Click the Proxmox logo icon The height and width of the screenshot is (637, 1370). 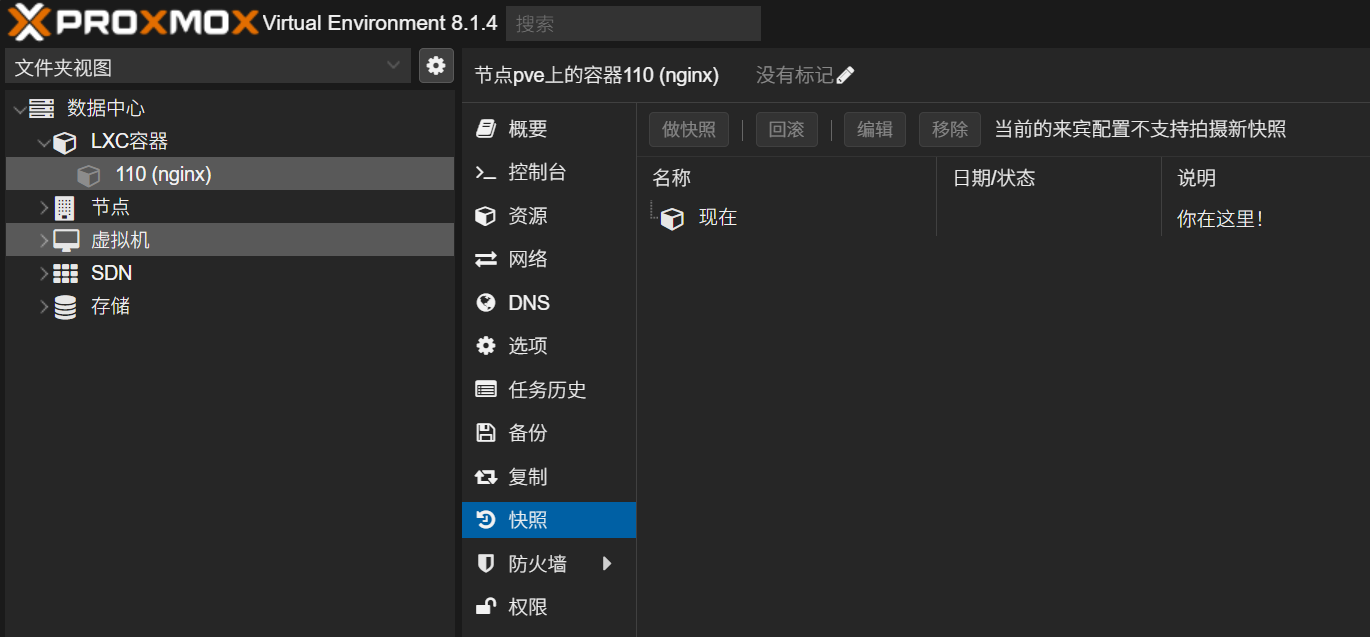[28, 21]
